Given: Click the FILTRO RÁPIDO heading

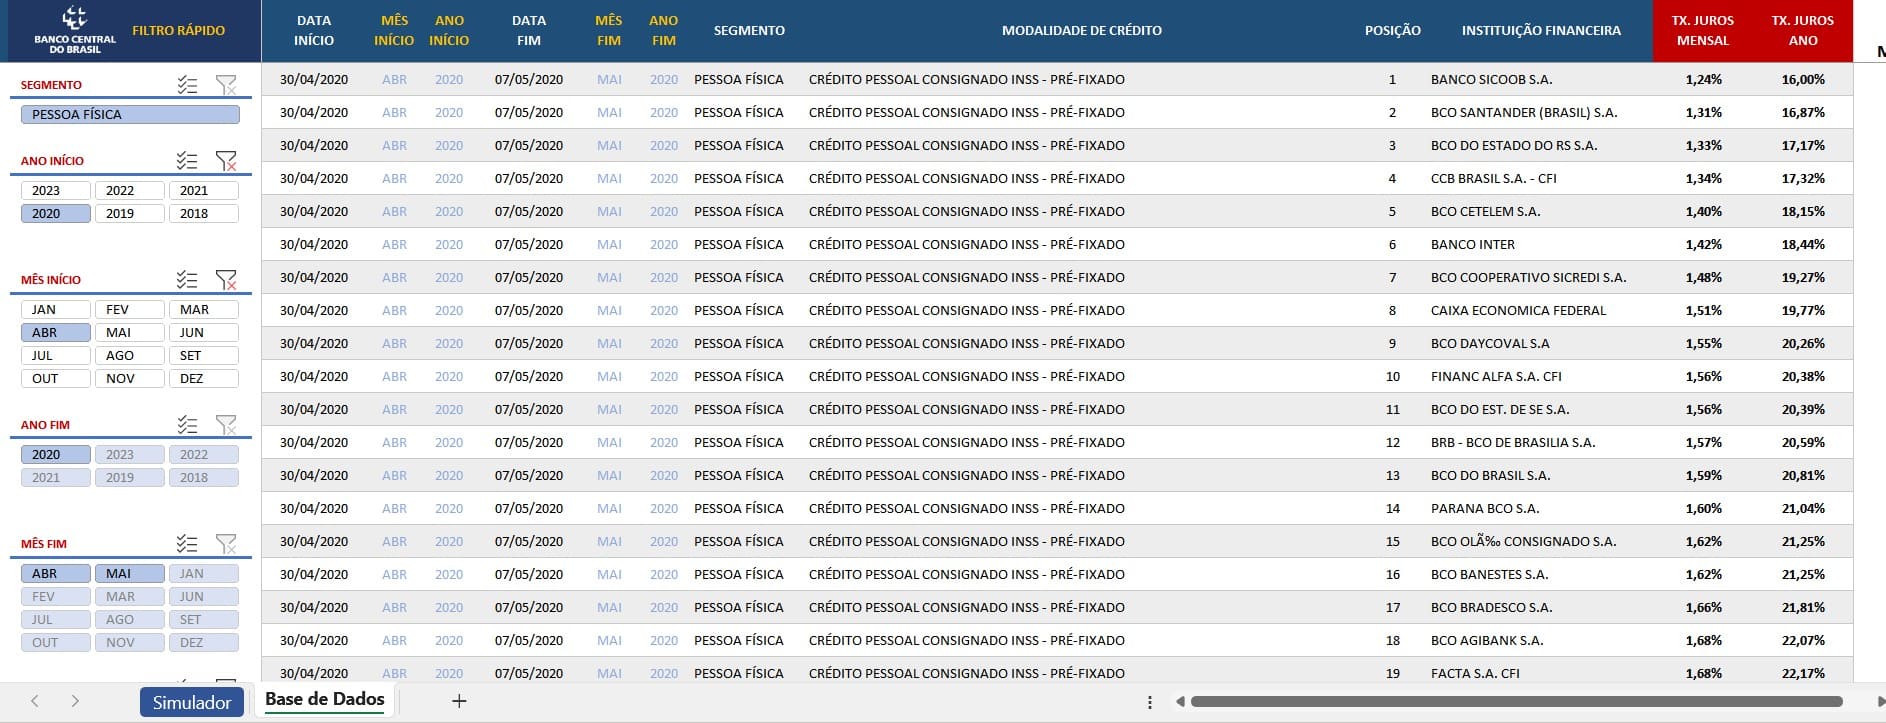Looking at the screenshot, I should (x=179, y=30).
